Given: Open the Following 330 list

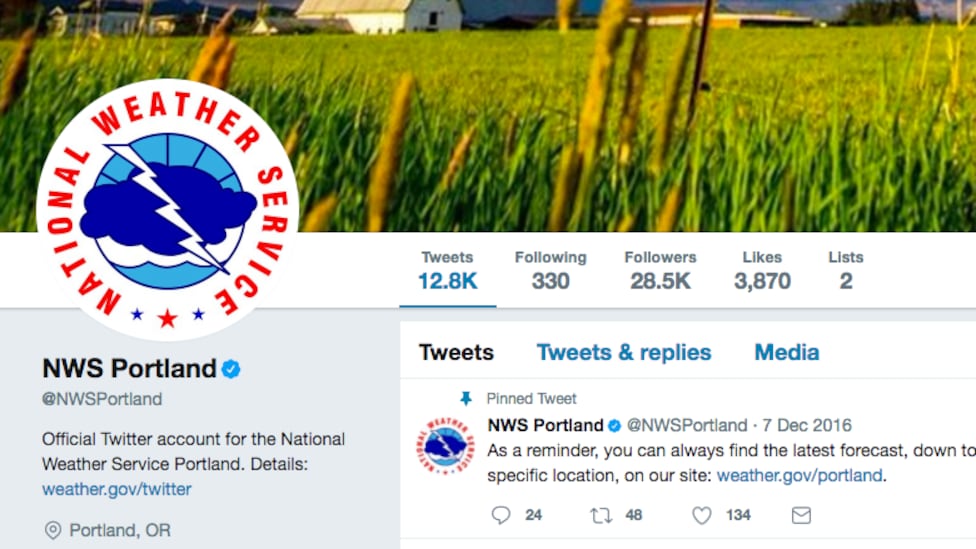Looking at the screenshot, I should [550, 271].
